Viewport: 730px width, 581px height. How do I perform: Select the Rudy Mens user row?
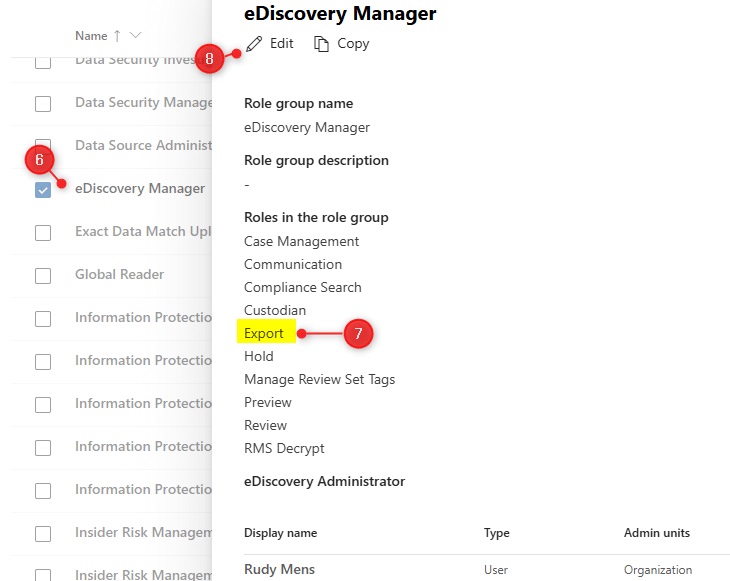[279, 570]
